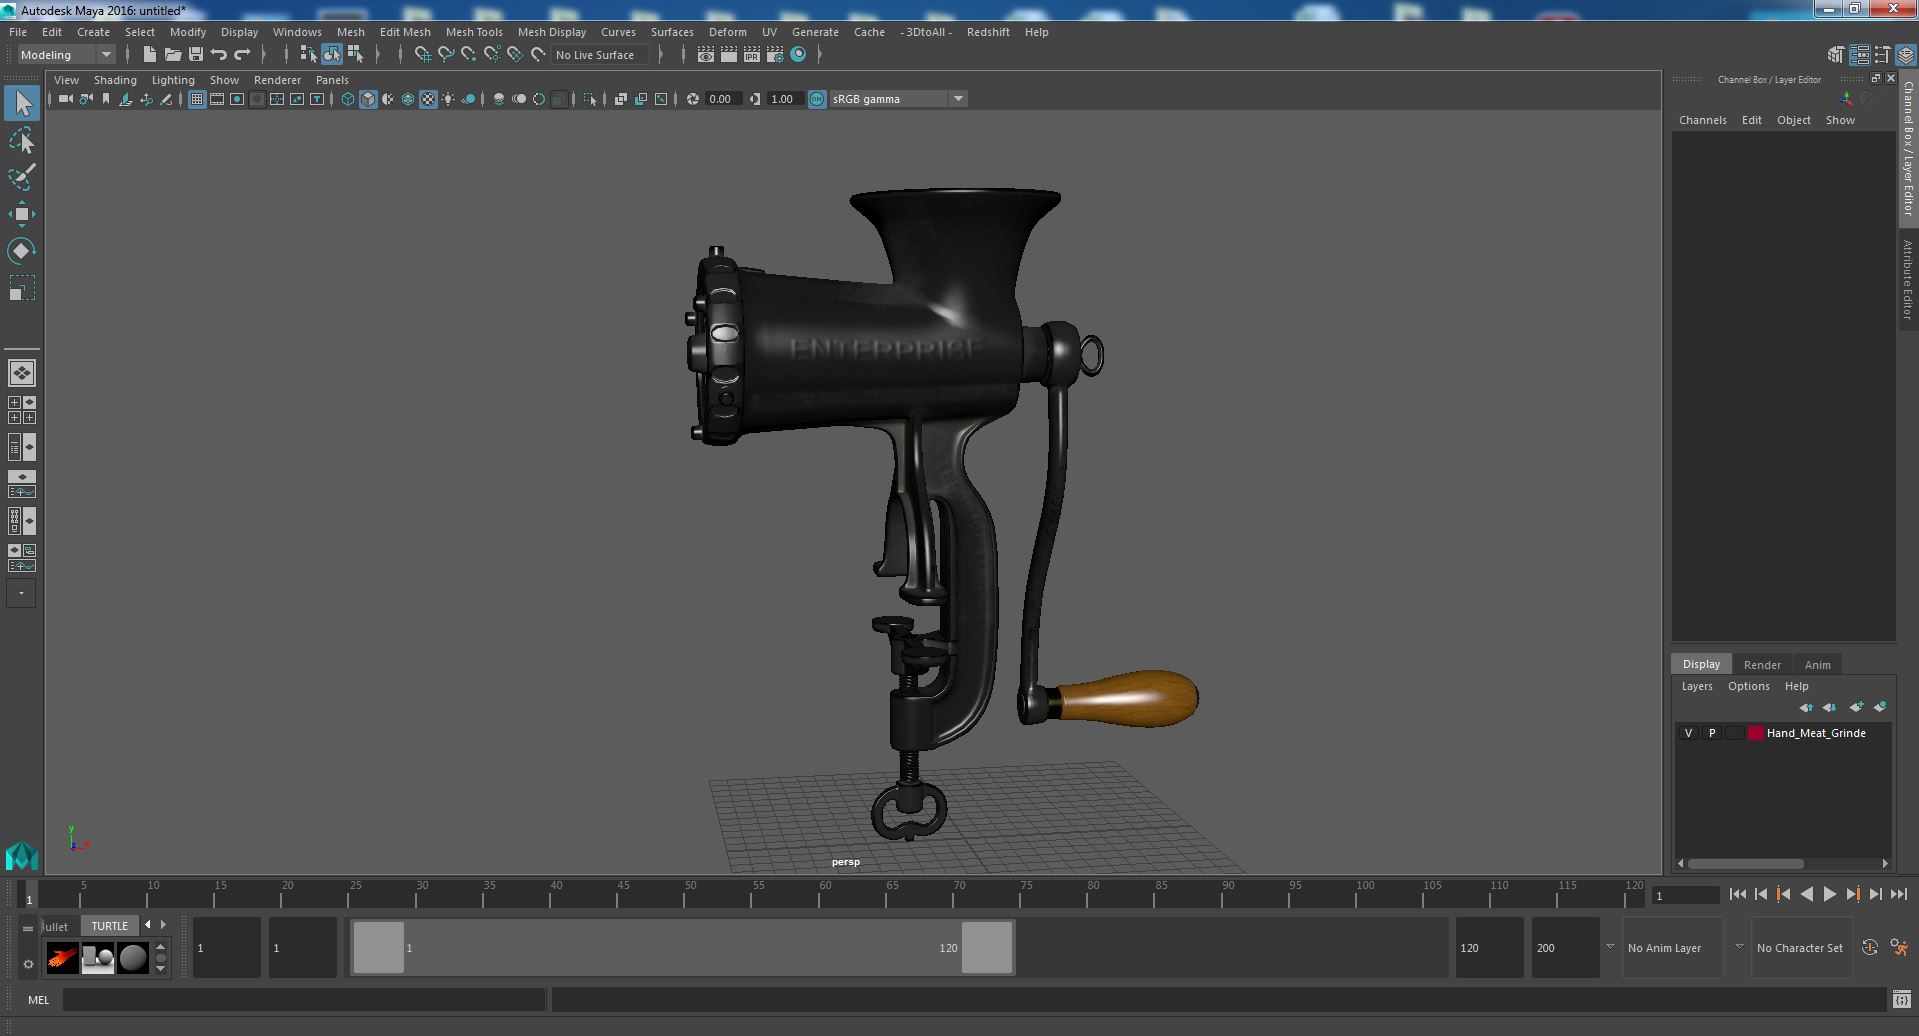Select the TURTLE shelf tab

pyautogui.click(x=110, y=926)
